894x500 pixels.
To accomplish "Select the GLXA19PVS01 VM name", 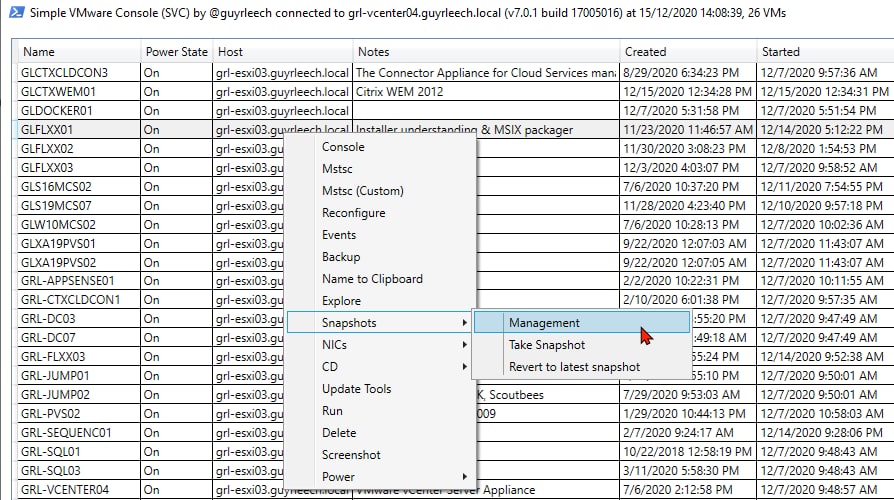I will (58, 243).
